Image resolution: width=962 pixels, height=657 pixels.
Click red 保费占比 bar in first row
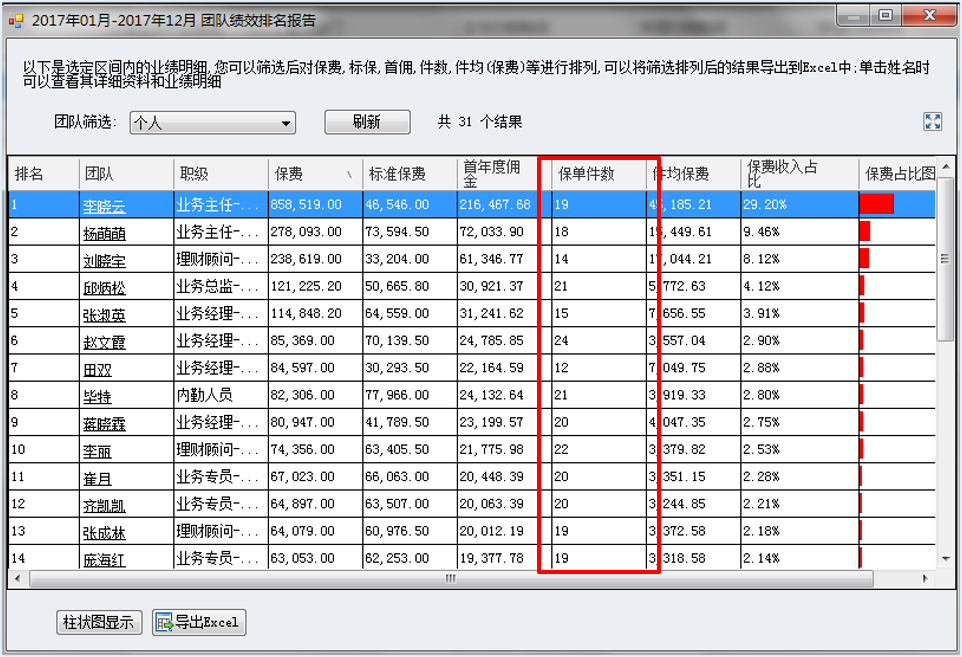tap(876, 204)
